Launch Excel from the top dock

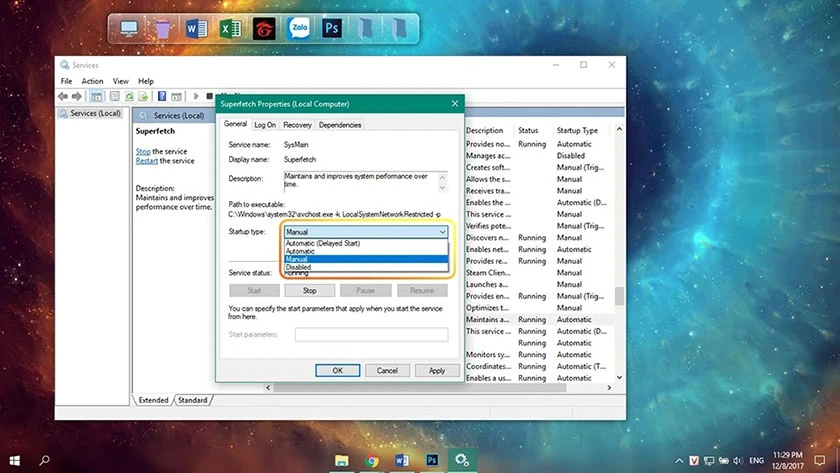tap(230, 28)
